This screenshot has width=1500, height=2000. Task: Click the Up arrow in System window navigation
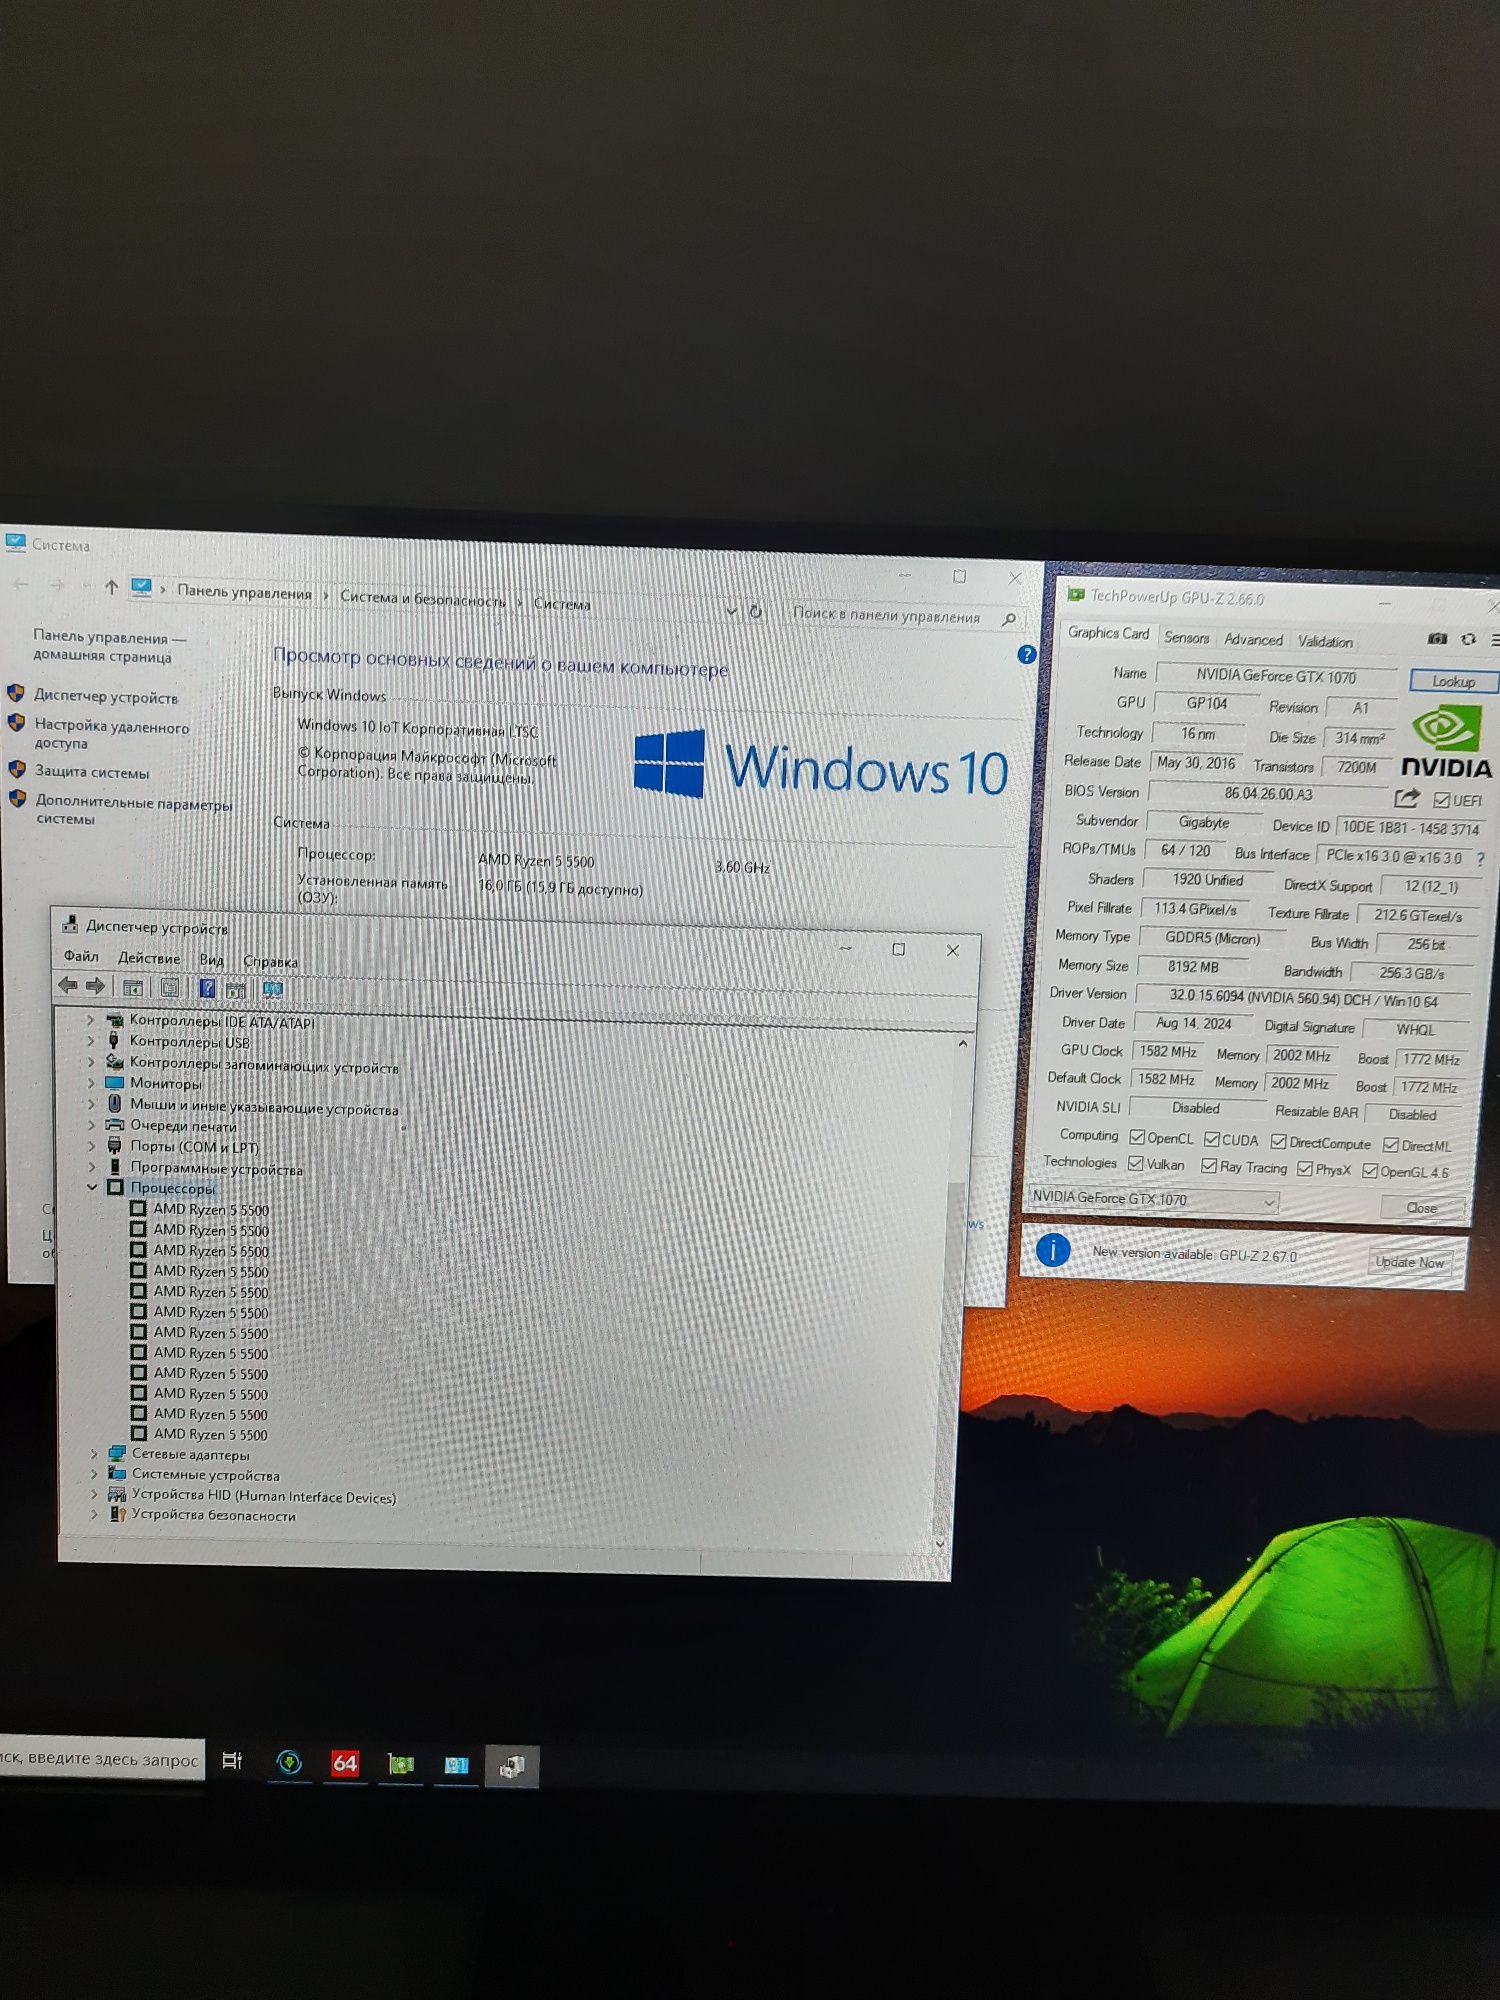point(111,587)
